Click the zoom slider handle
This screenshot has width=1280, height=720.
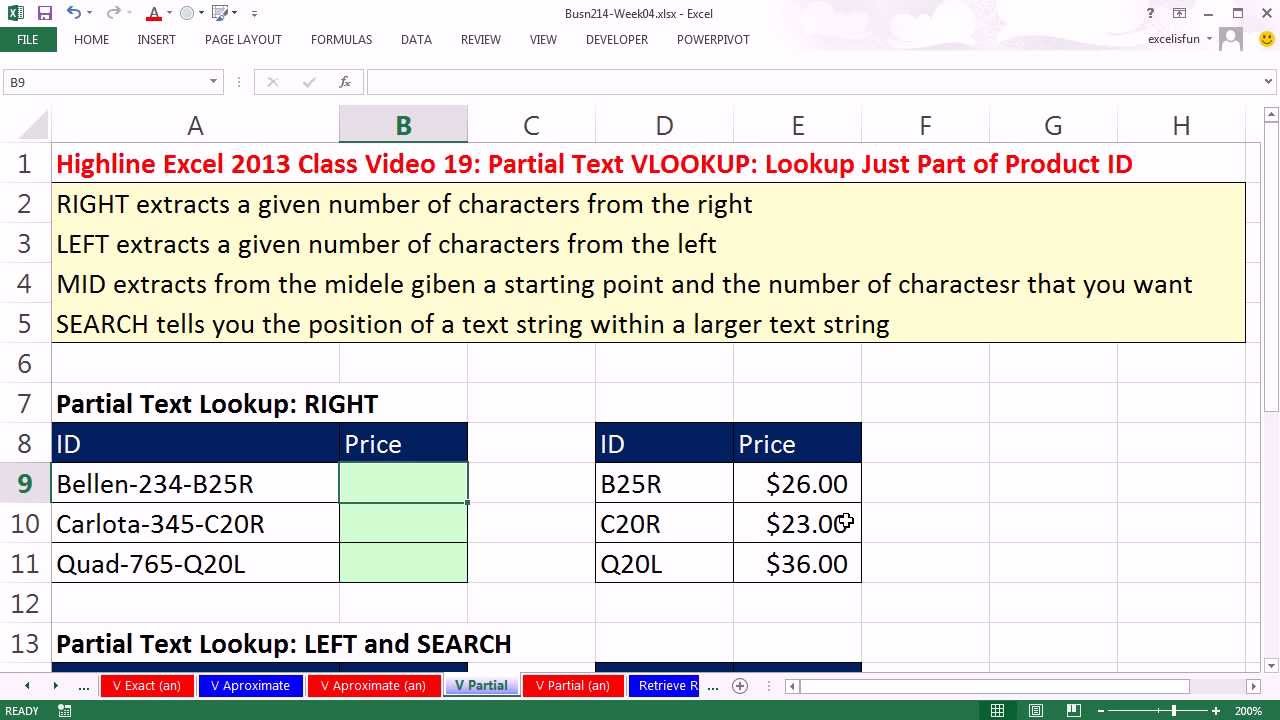click(x=1174, y=711)
